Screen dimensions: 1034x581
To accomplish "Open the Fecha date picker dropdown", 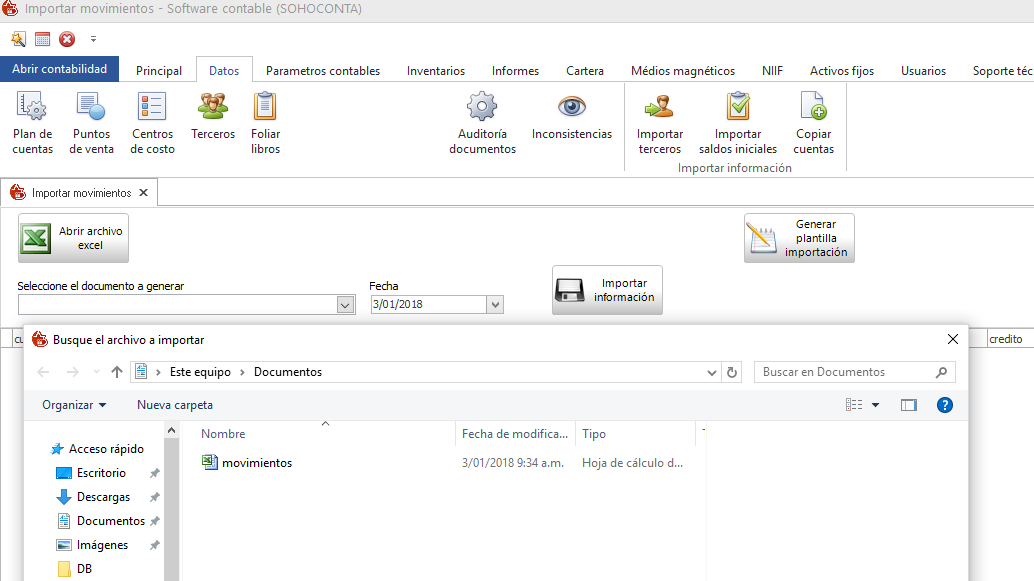I will [x=494, y=305].
